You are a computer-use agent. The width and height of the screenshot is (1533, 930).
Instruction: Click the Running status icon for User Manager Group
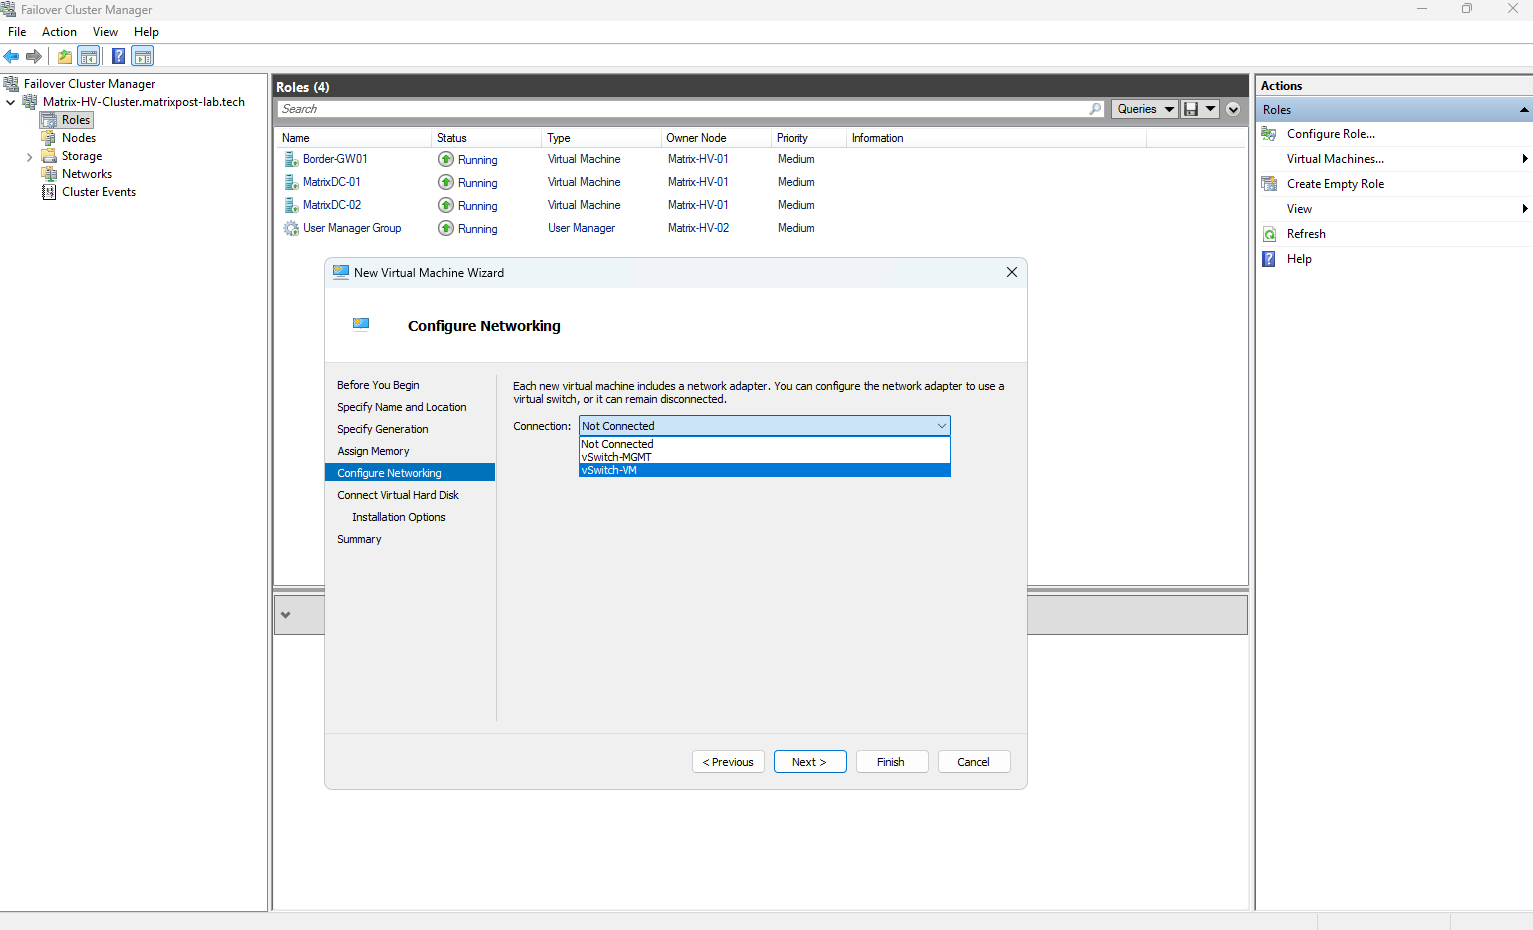pyautogui.click(x=446, y=228)
